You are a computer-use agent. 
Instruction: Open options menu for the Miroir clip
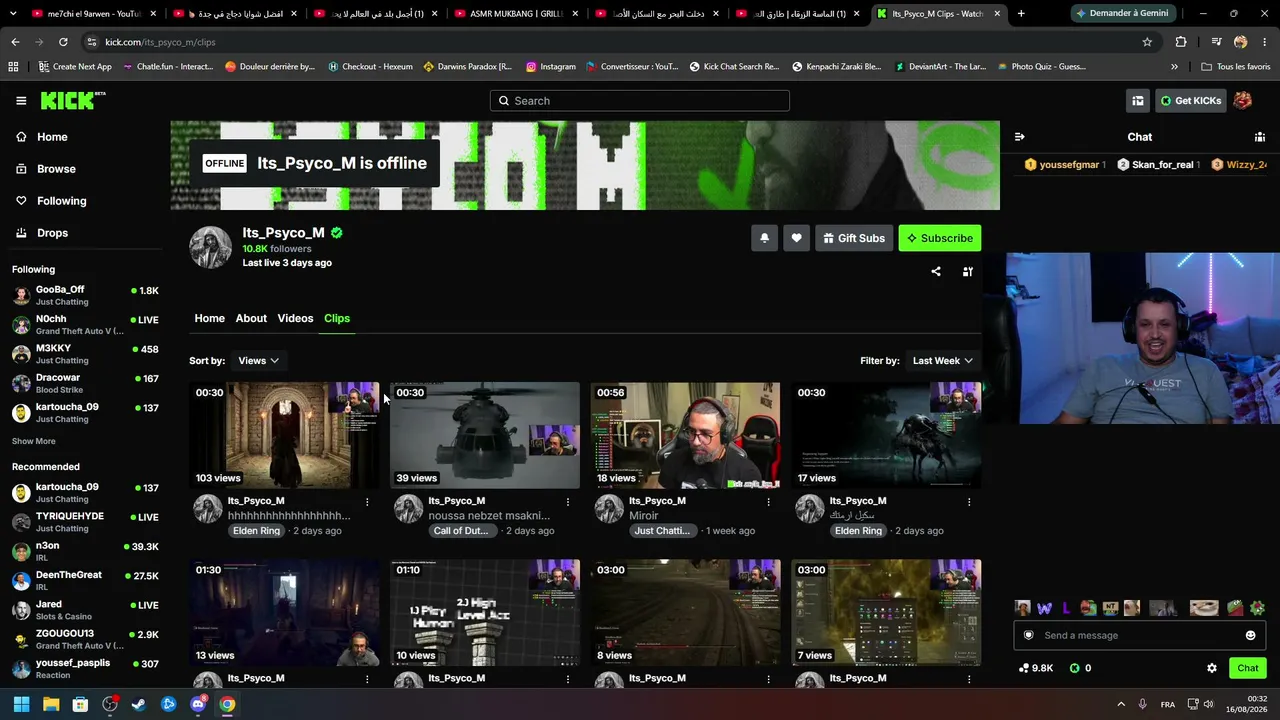point(769,501)
